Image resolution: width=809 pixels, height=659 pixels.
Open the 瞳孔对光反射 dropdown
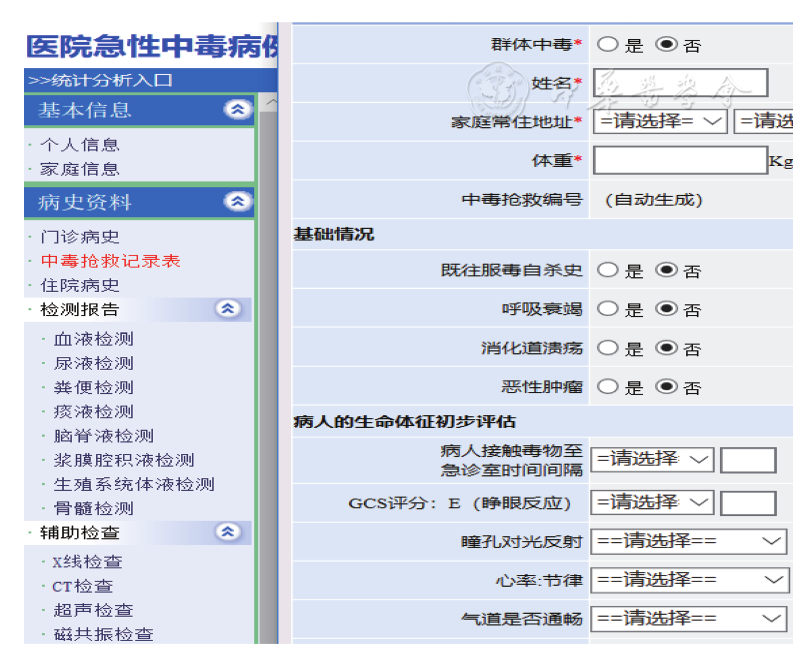[688, 541]
